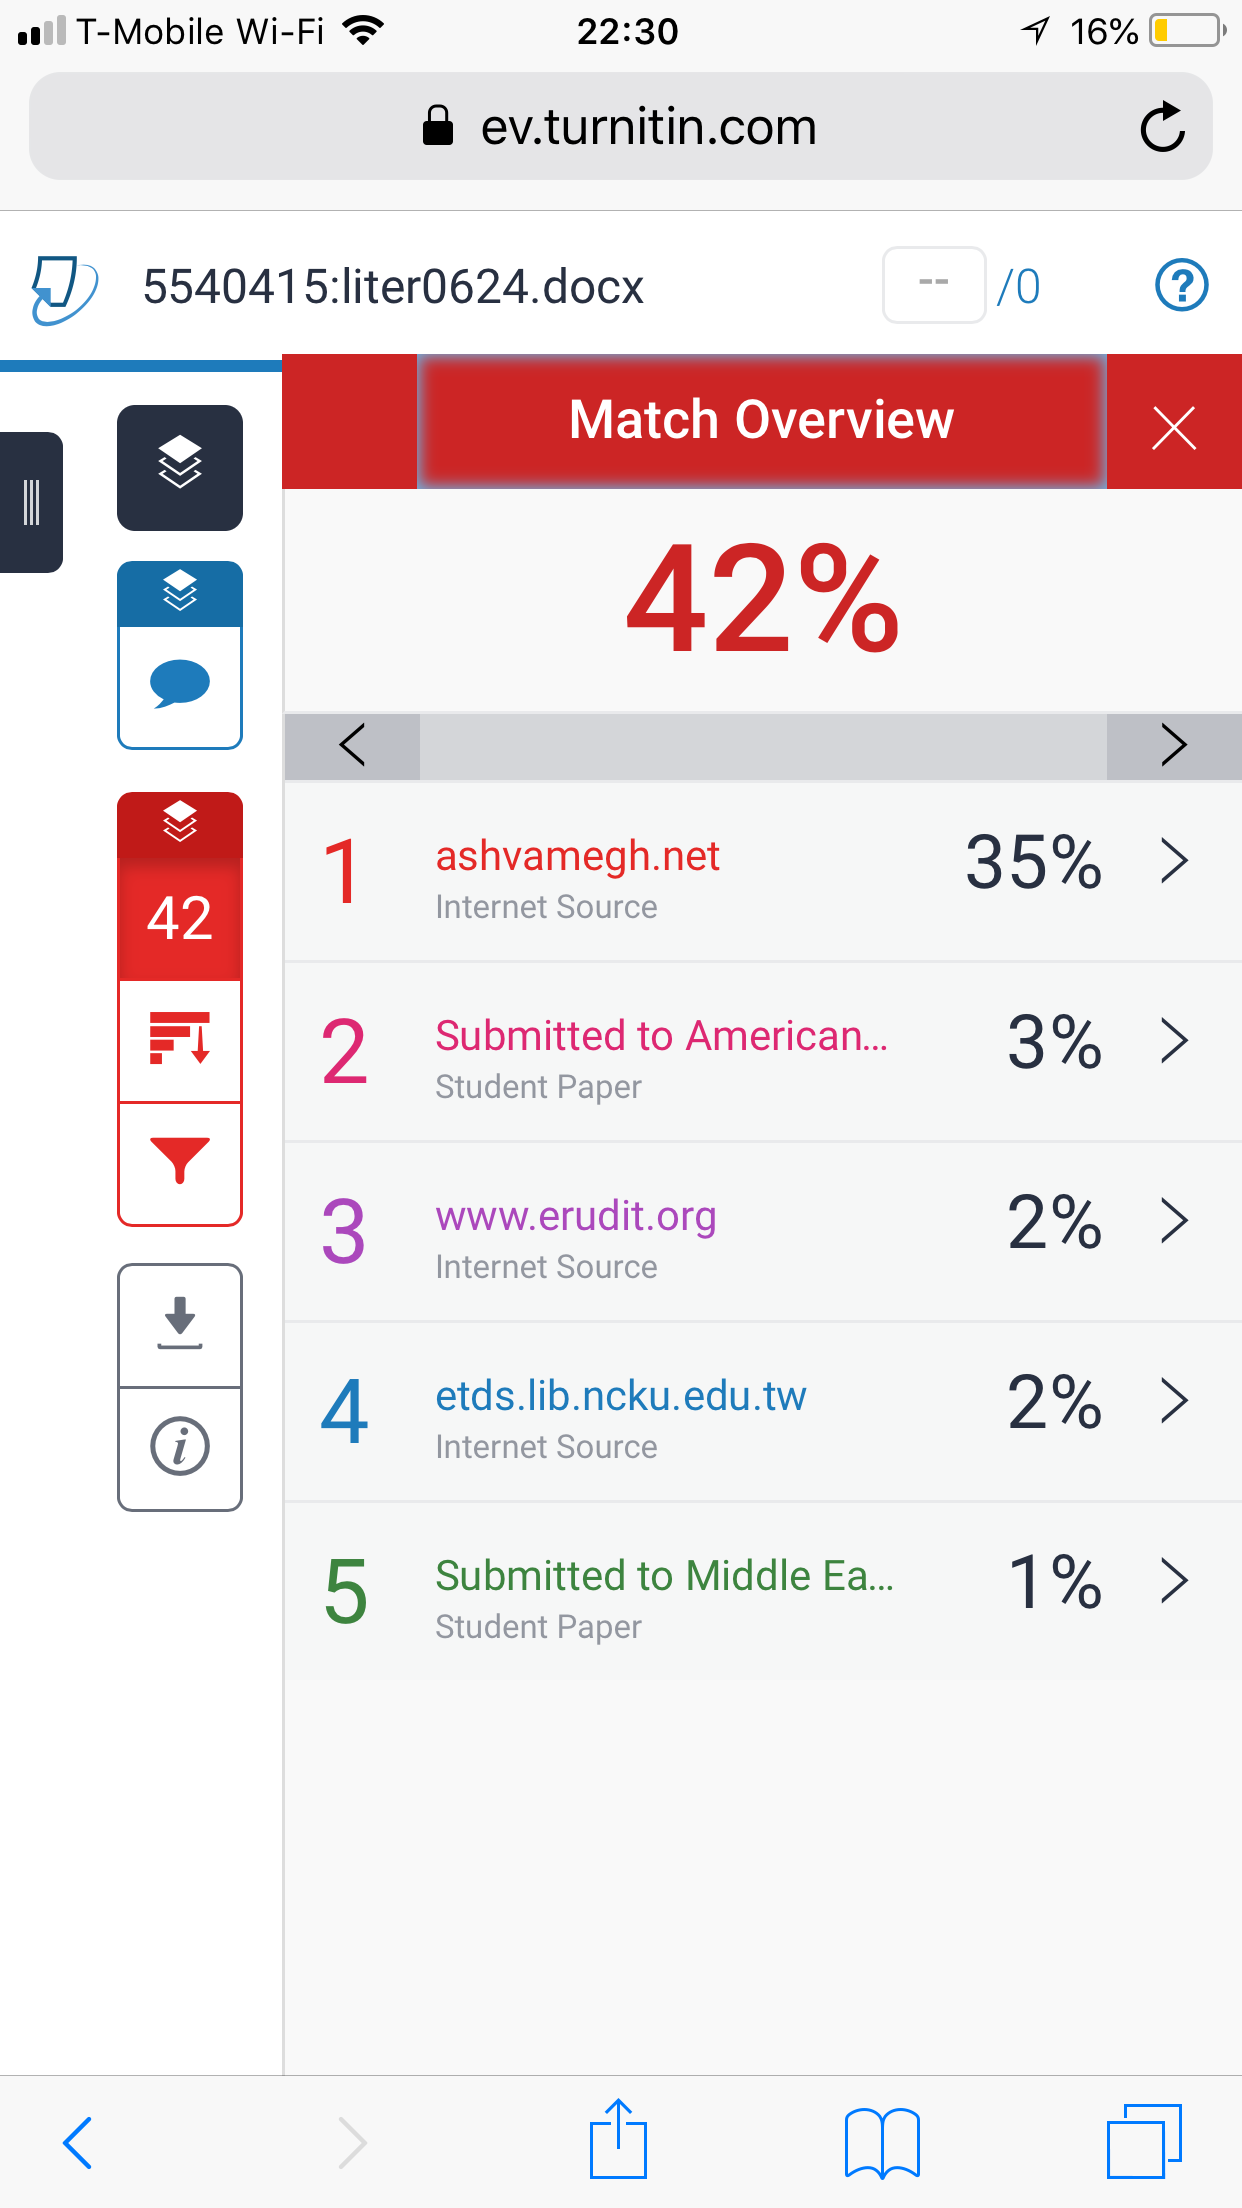Toggle the collapsed side handle panel
The width and height of the screenshot is (1242, 2208).
click(x=31, y=502)
